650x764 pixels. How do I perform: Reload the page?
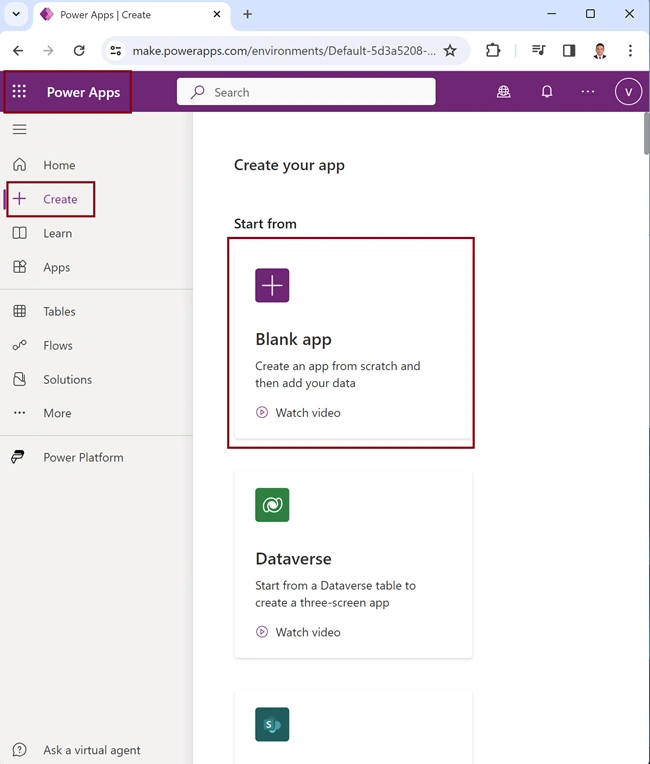(x=79, y=50)
